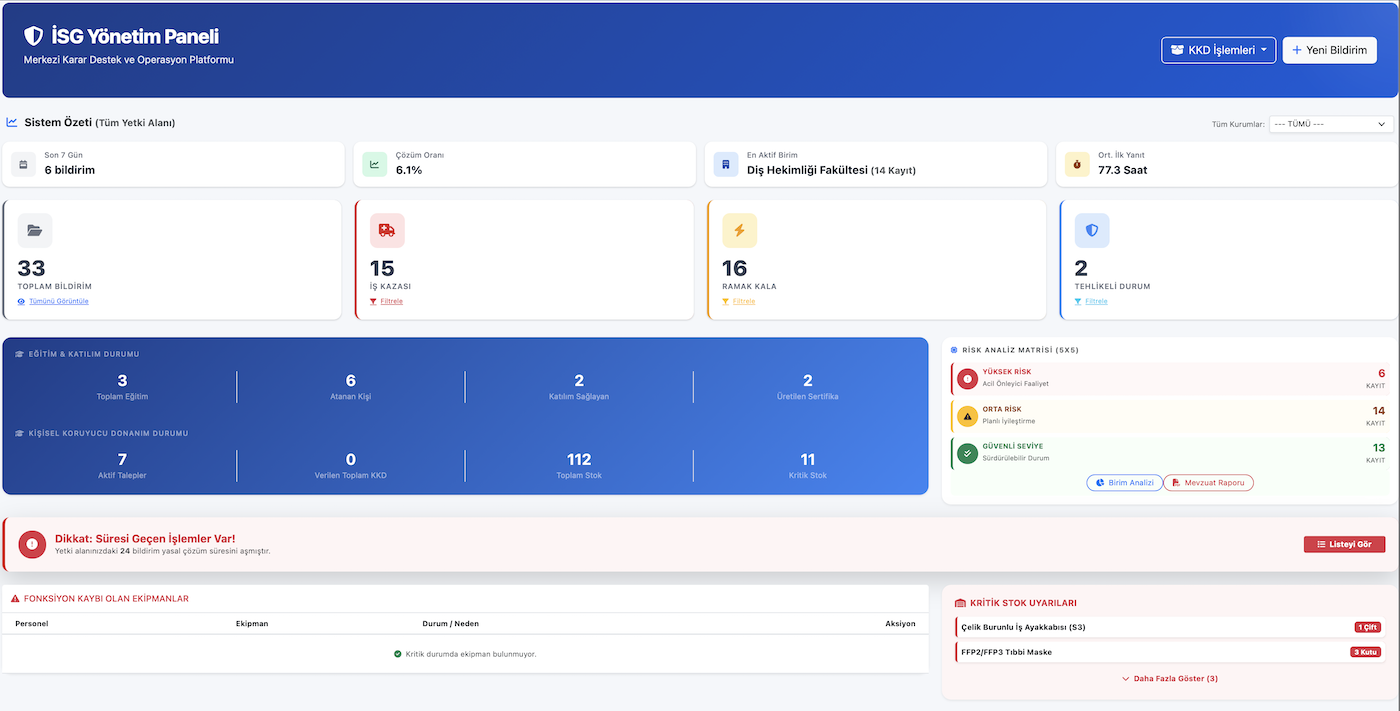
Task: Click the Tümünü Görüntüle link
Action: pyautogui.click(x=58, y=301)
